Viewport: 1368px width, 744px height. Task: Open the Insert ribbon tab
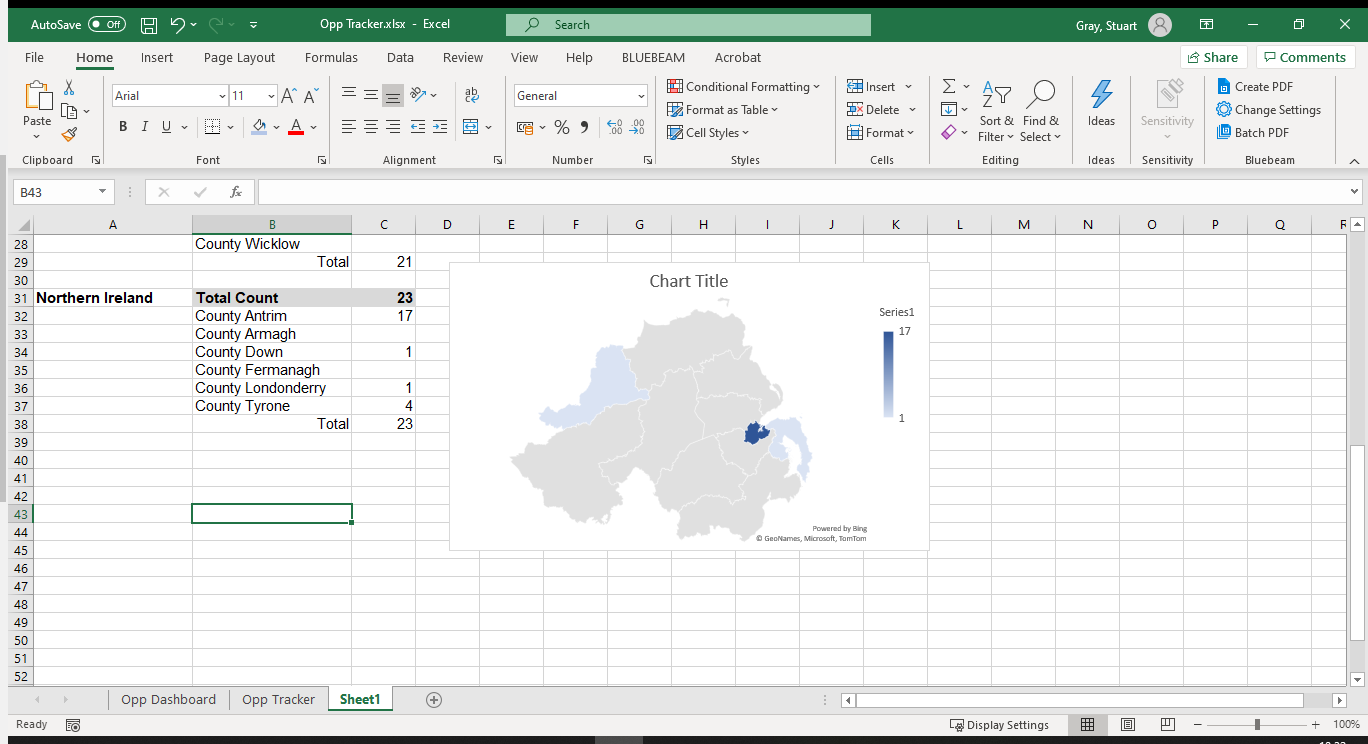tap(157, 58)
